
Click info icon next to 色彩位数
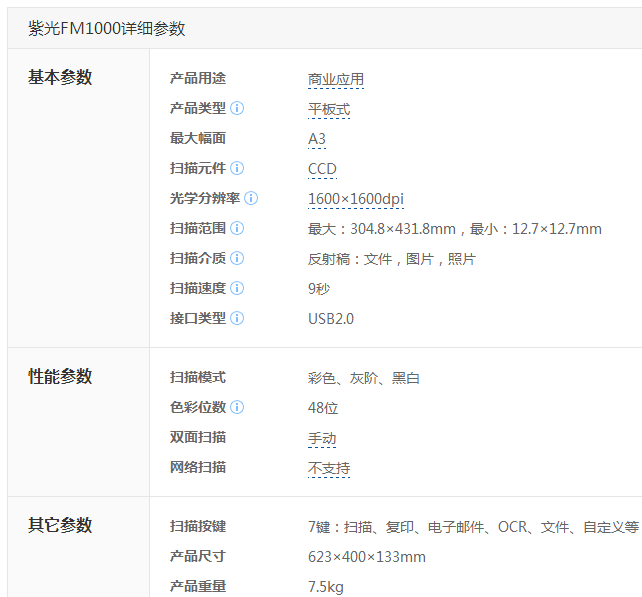click(x=237, y=407)
